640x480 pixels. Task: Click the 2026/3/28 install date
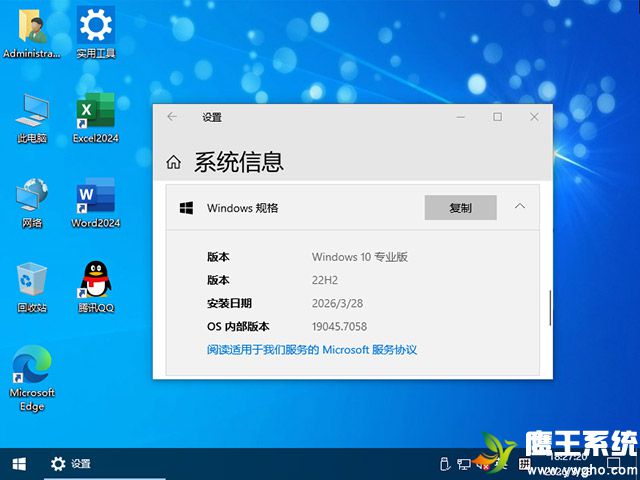pos(337,303)
